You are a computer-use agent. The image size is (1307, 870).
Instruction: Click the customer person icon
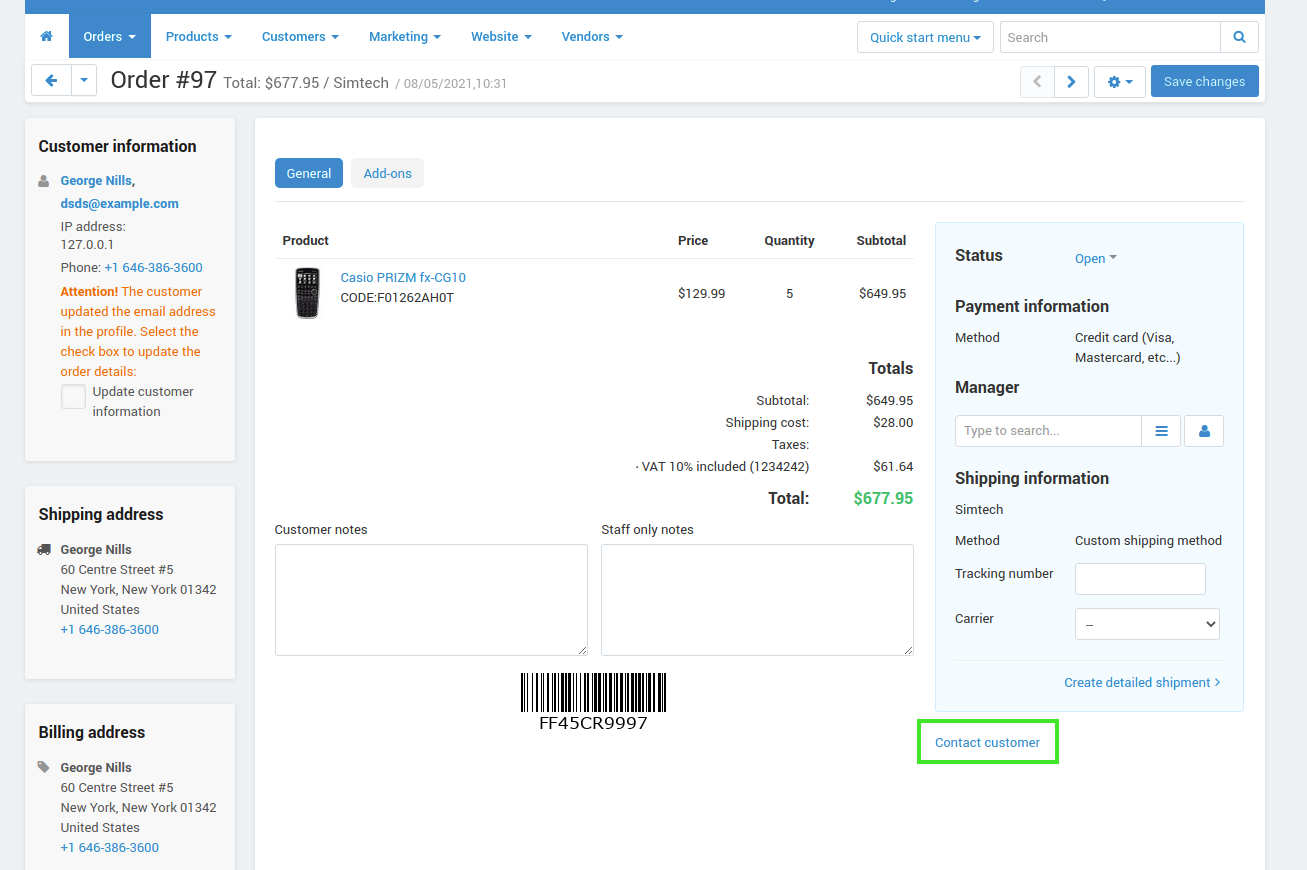tap(44, 182)
